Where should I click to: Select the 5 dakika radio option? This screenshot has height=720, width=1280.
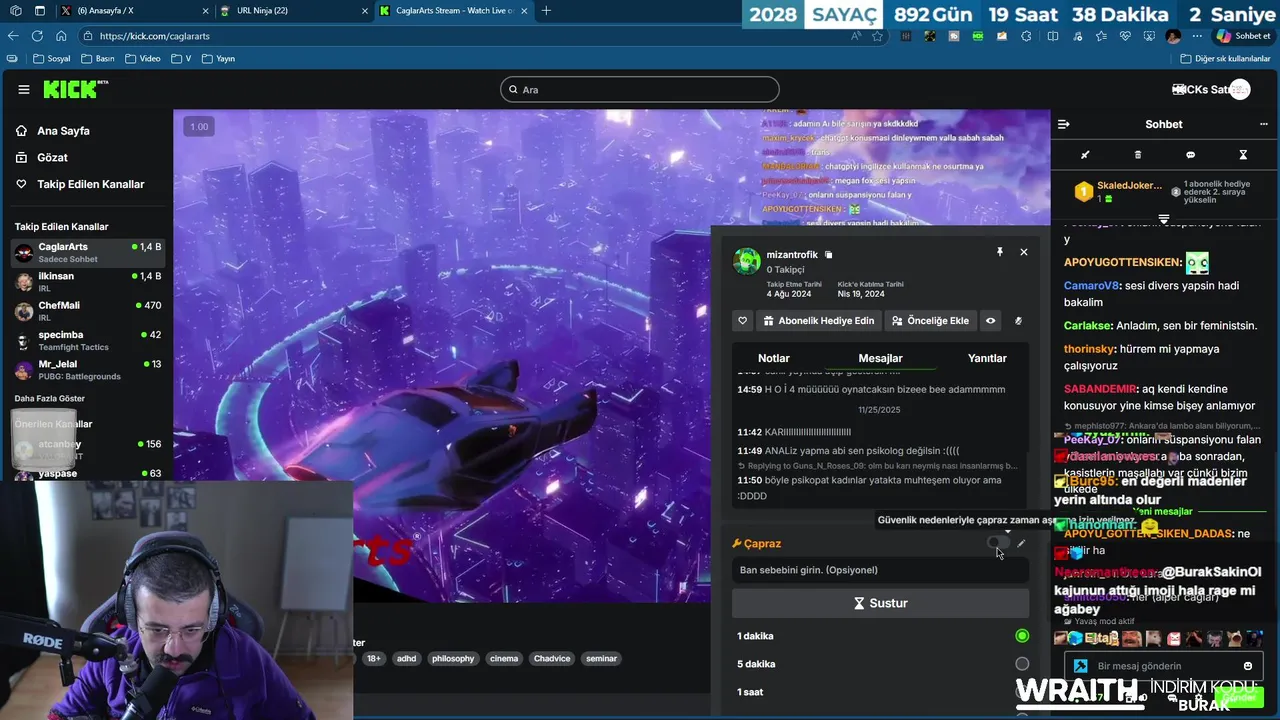(x=1022, y=664)
